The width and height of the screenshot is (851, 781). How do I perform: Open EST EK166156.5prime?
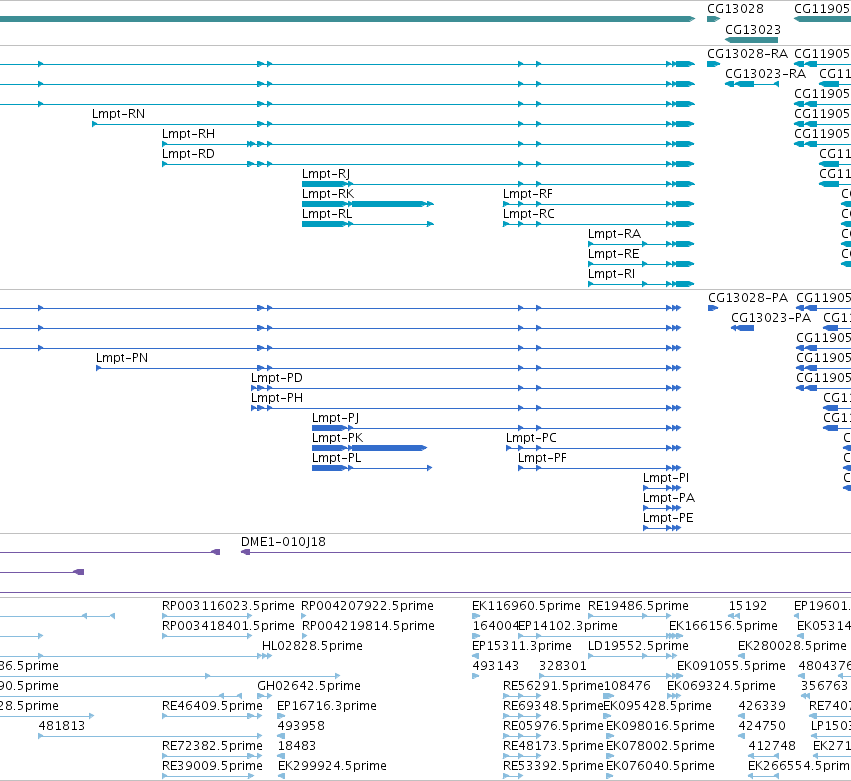click(723, 626)
